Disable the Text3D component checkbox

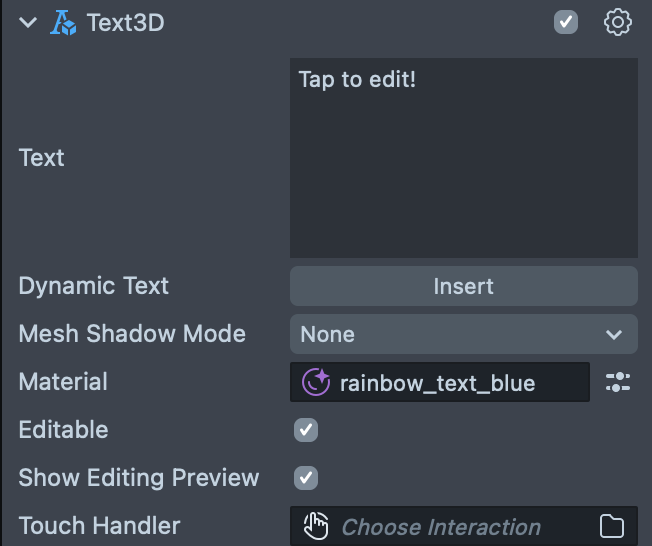566,22
